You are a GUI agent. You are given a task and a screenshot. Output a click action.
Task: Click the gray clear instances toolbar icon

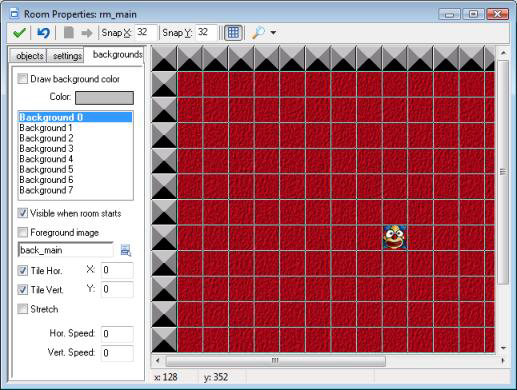(x=69, y=33)
